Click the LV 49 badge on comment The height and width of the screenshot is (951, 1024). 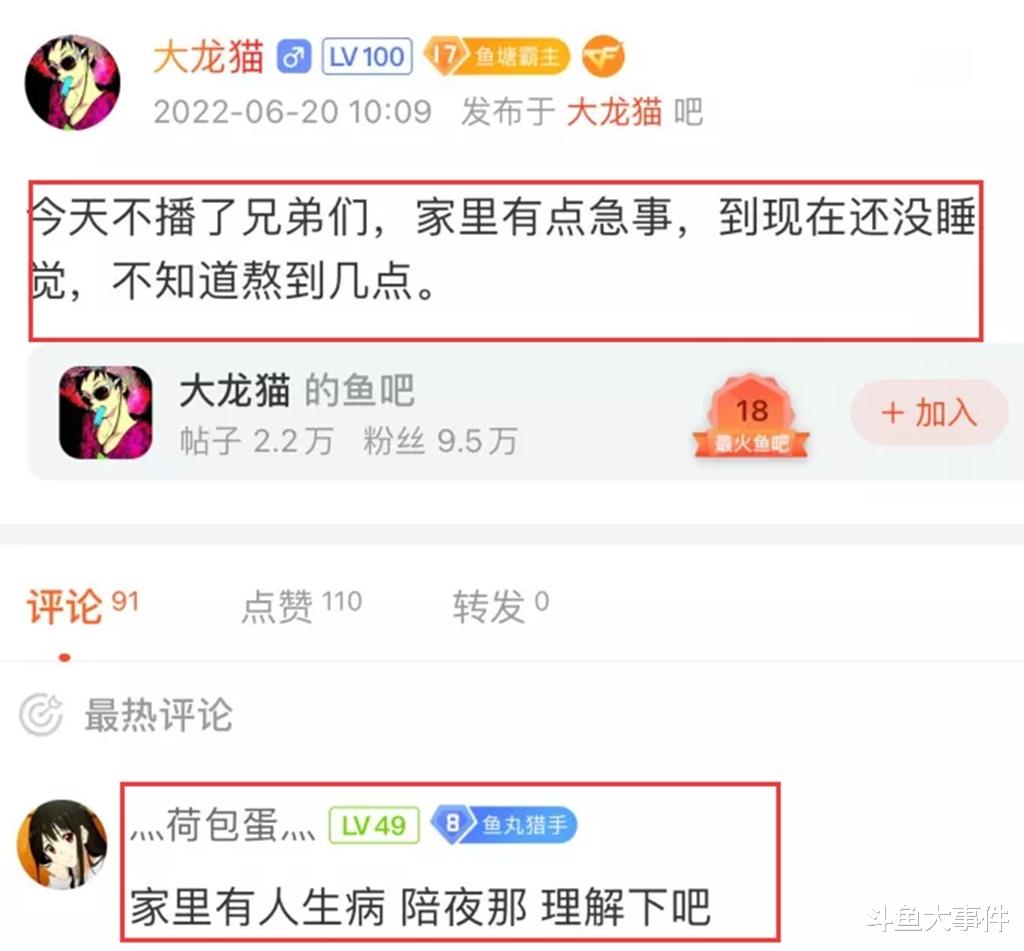pos(374,826)
